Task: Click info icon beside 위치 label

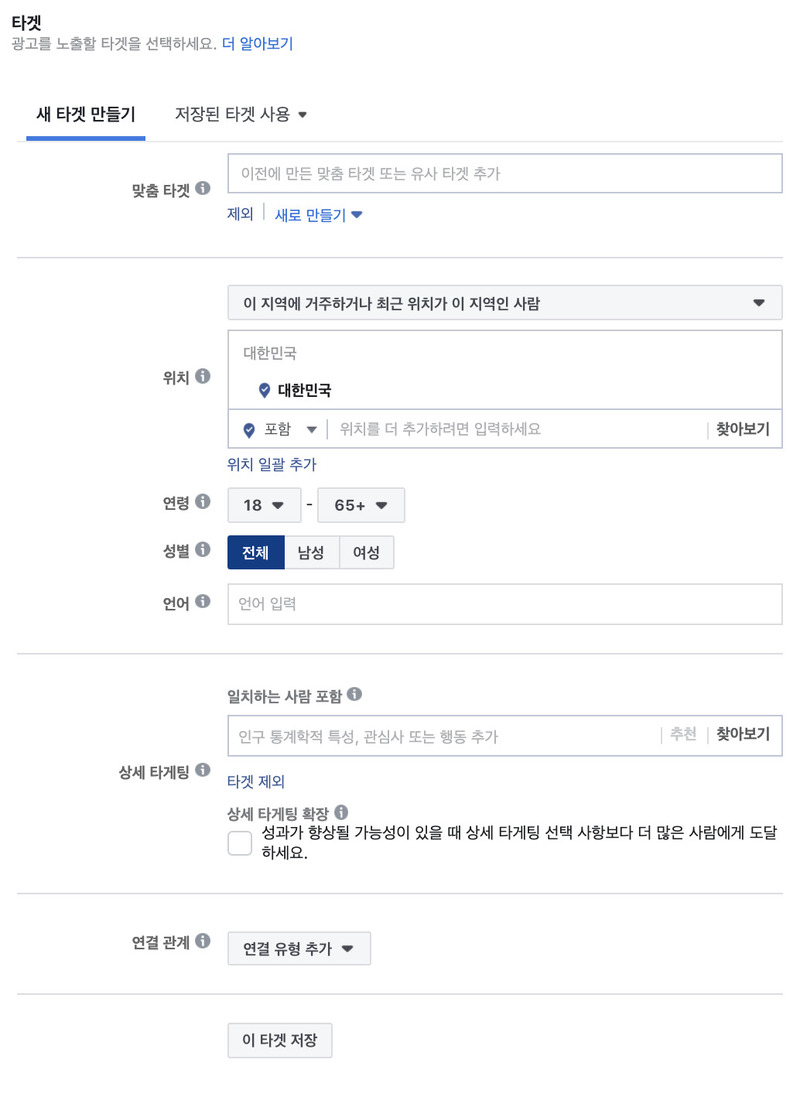Action: point(203,376)
